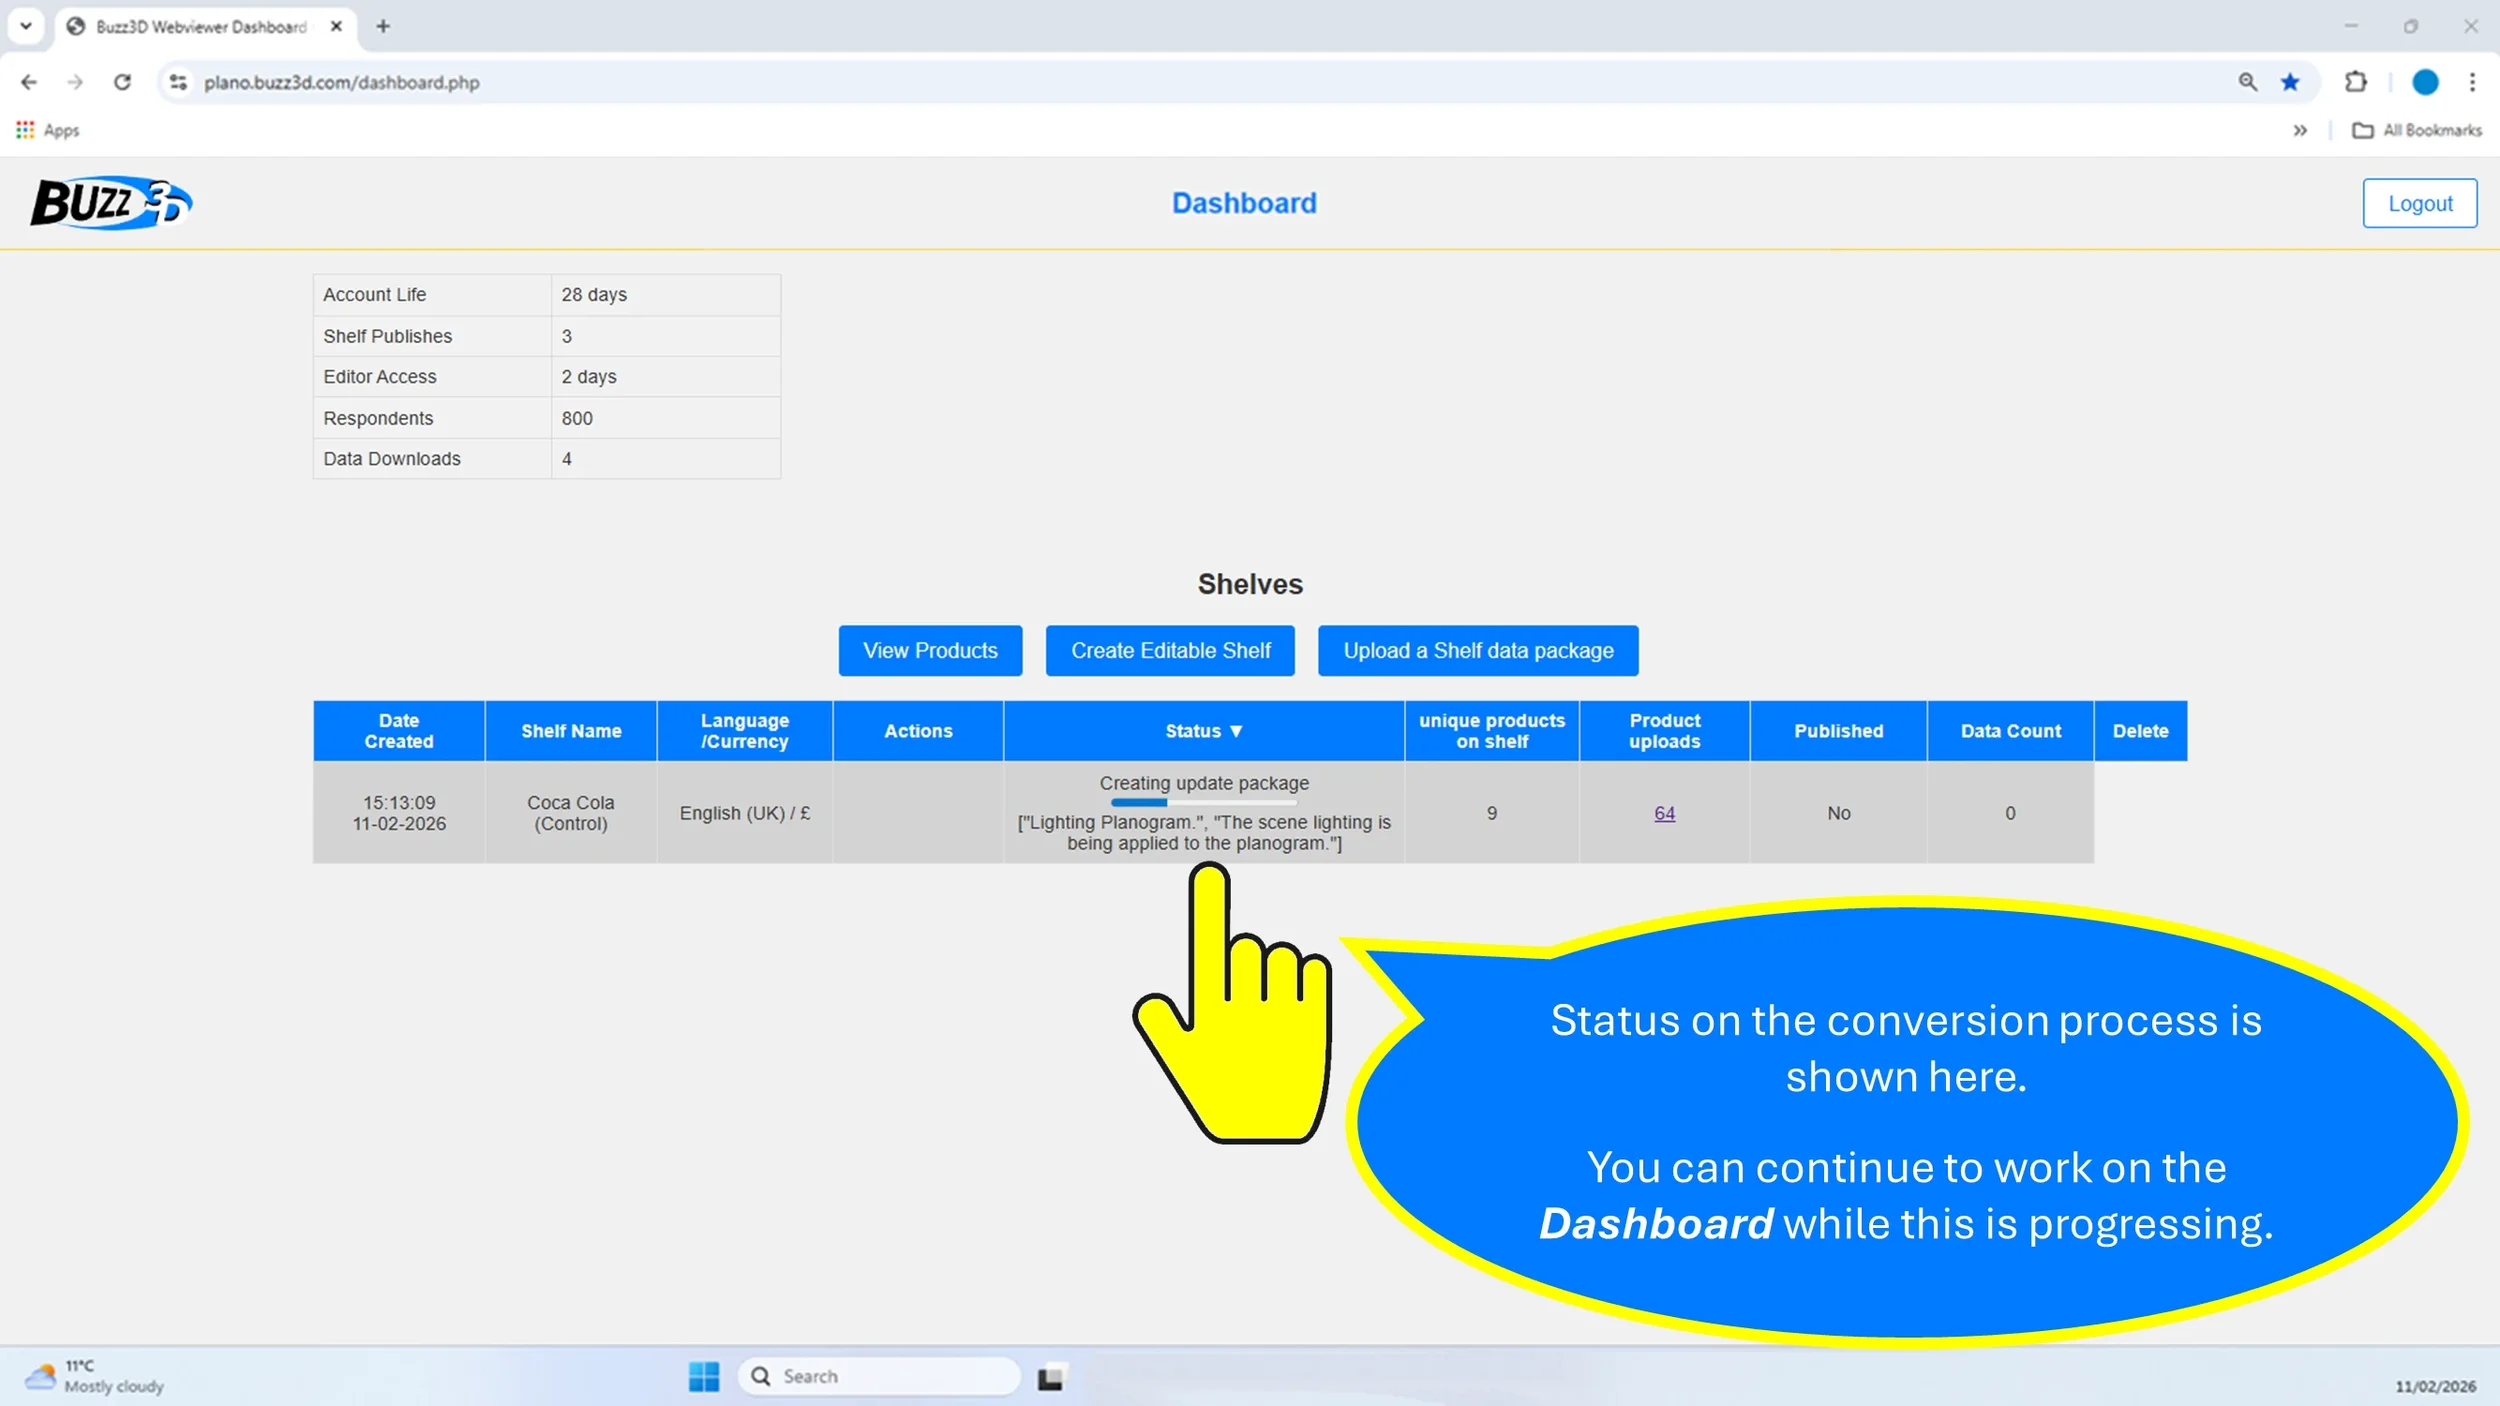Open a new browser tab
2500x1406 pixels.
click(383, 27)
